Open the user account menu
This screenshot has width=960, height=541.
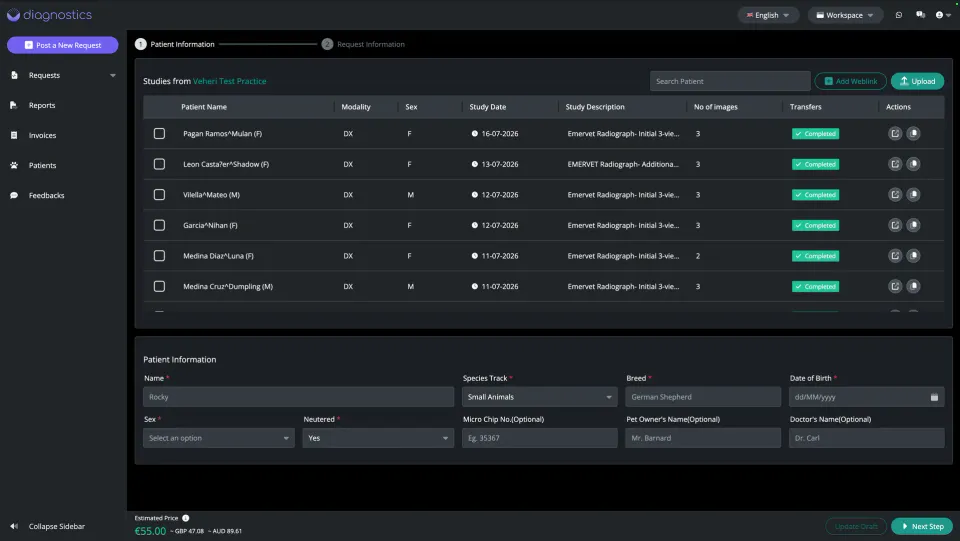coord(943,15)
